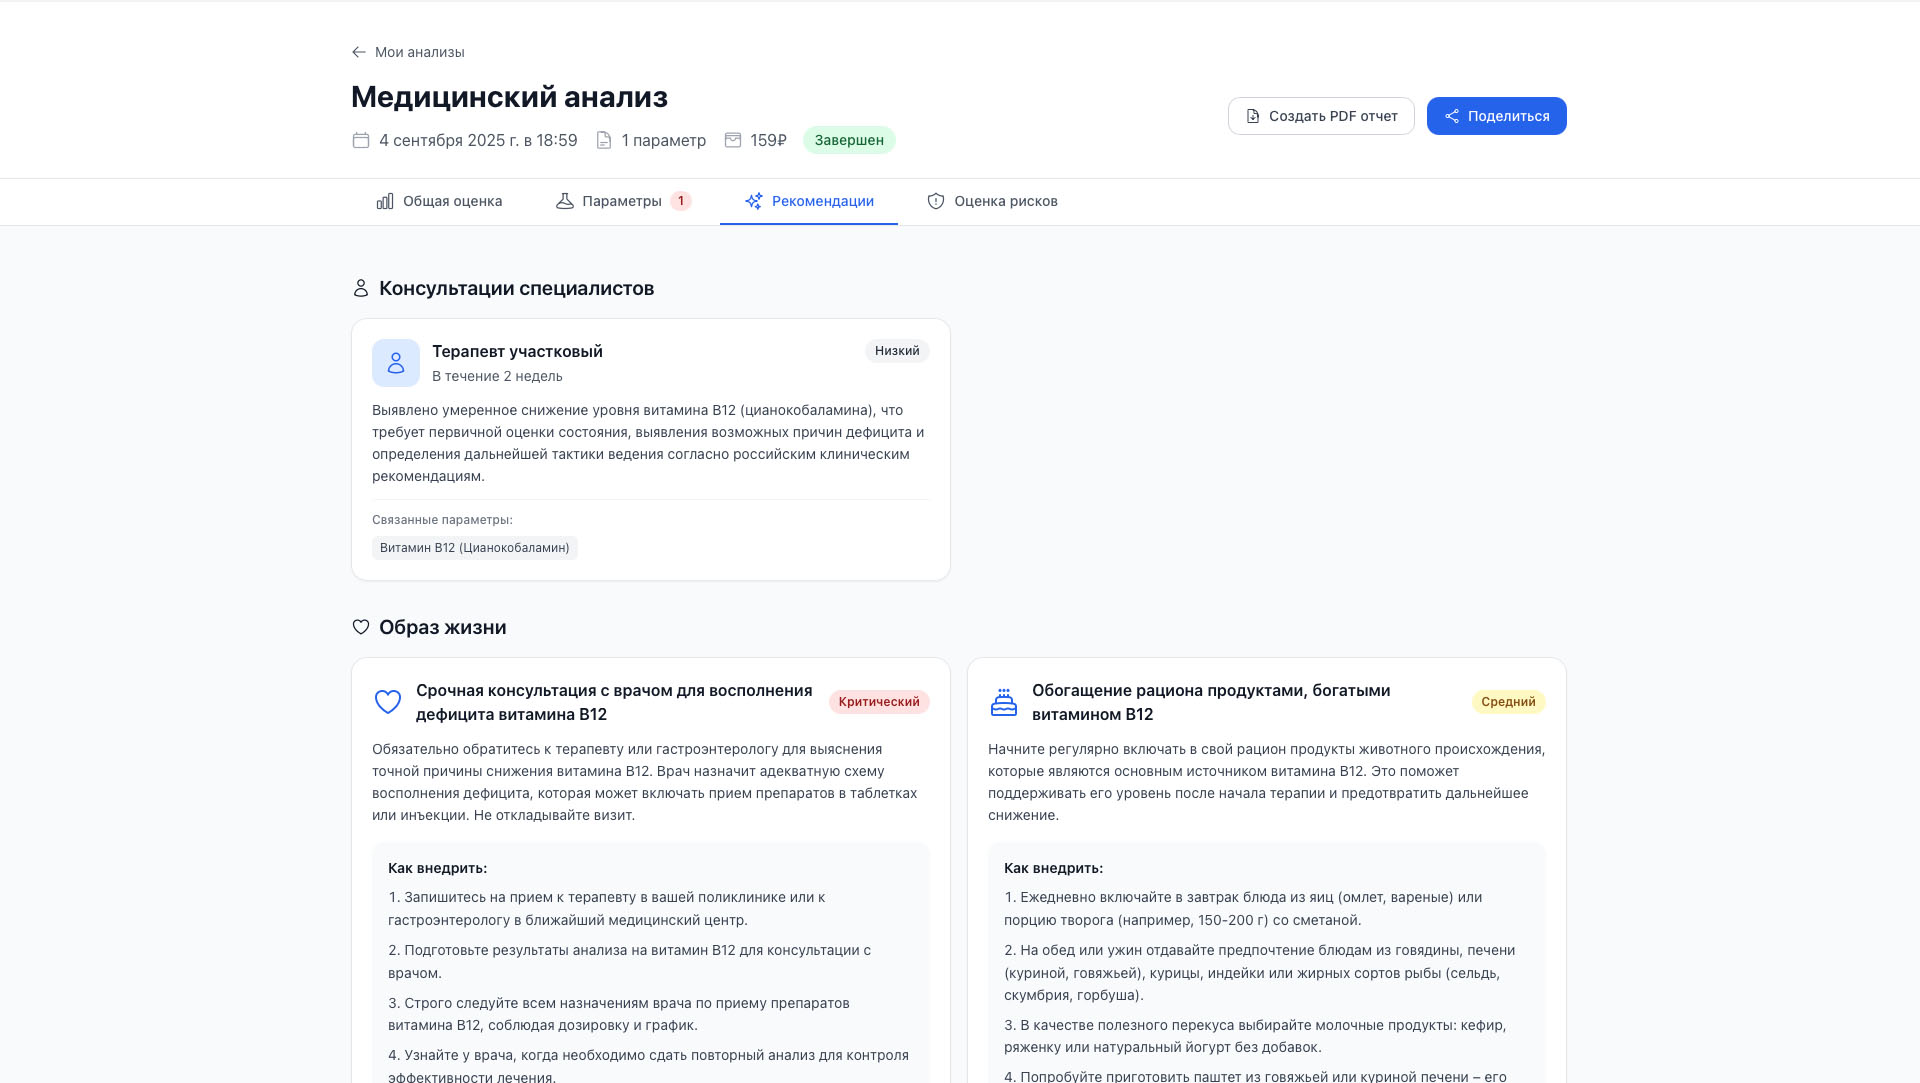Click the heart icon by 'Образ жизни'
The height and width of the screenshot is (1083, 1920).
click(x=361, y=627)
